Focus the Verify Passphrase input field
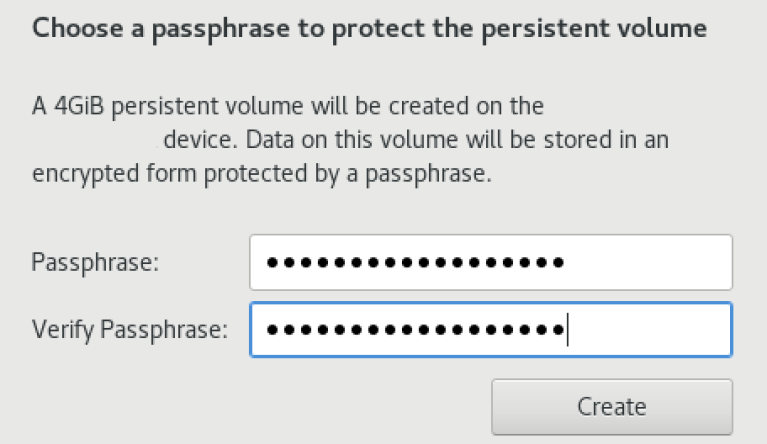This screenshot has height=444, width=767. coord(490,330)
